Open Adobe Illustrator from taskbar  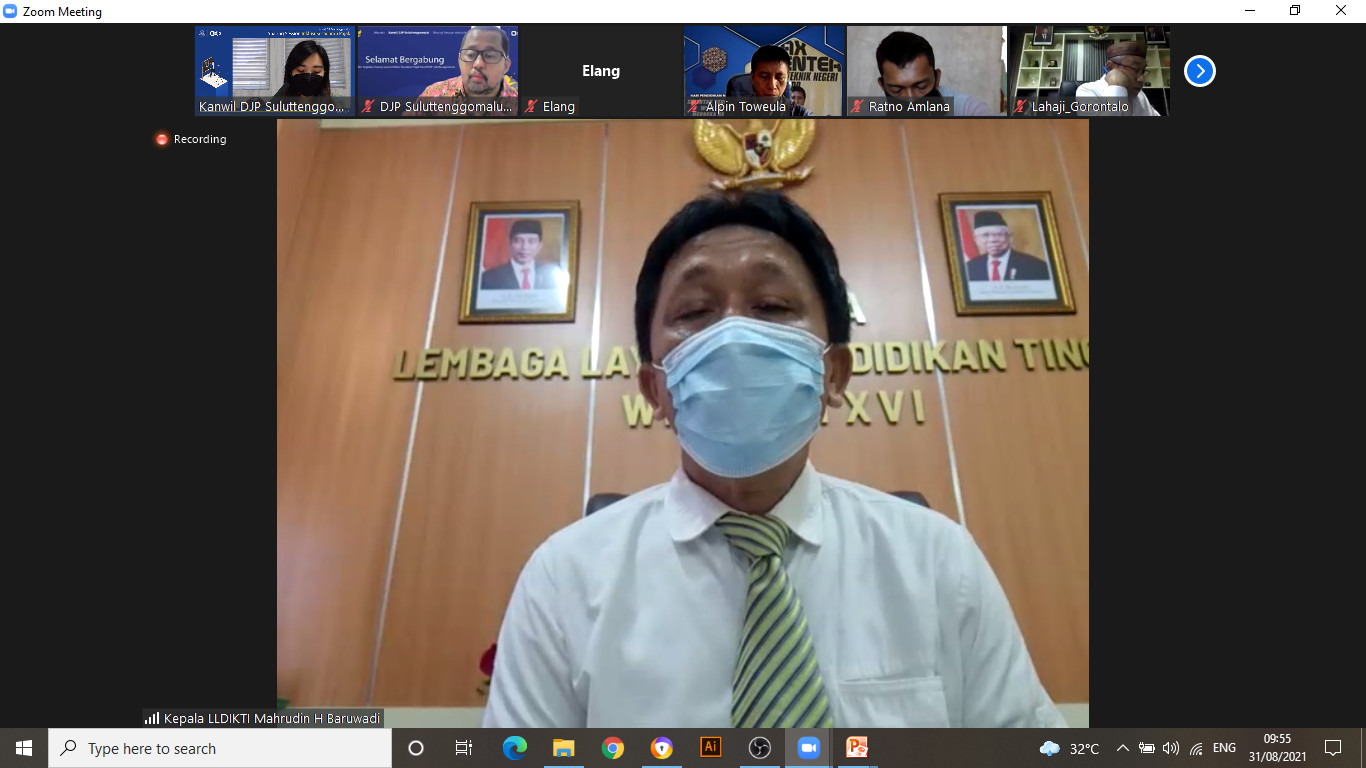[710, 748]
